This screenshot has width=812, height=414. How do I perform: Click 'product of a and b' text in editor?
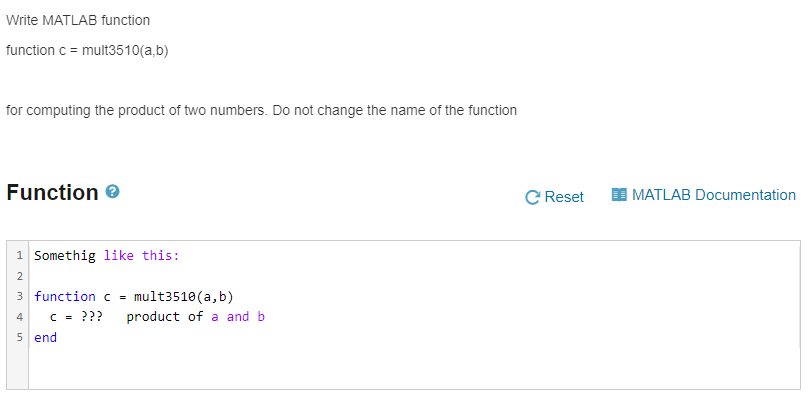(196, 317)
